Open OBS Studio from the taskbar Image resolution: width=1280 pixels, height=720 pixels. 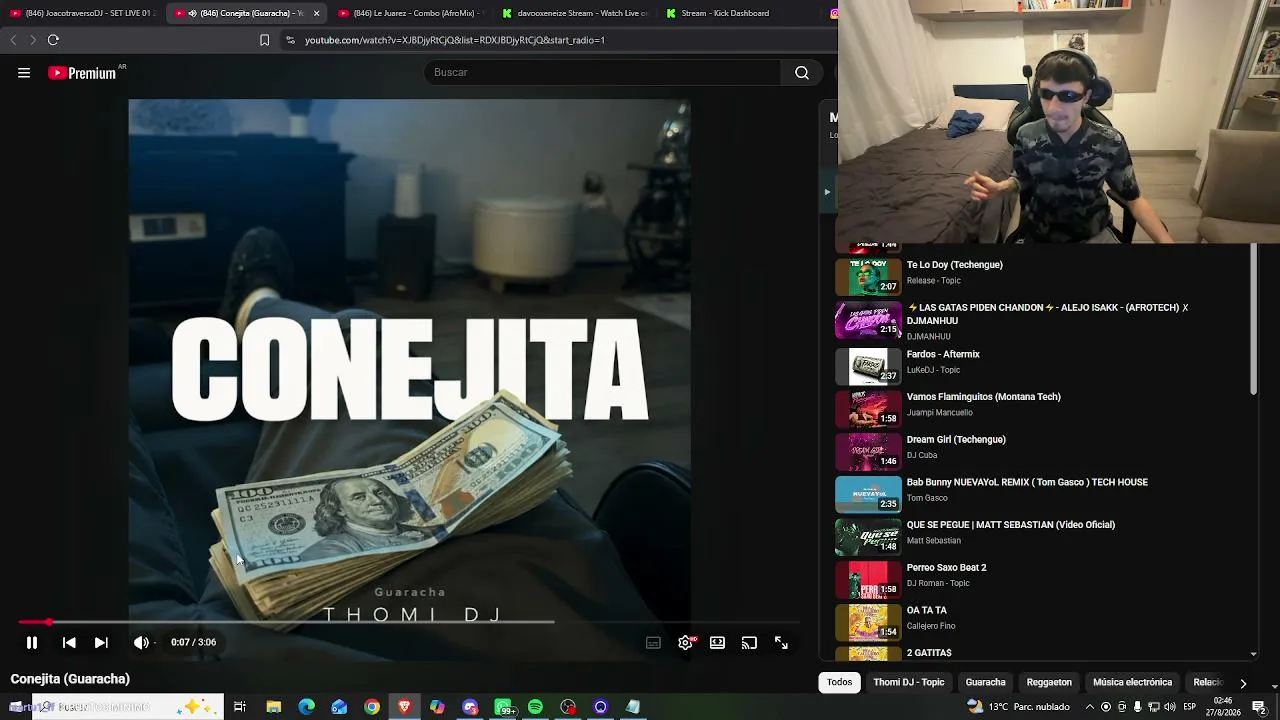coord(568,707)
